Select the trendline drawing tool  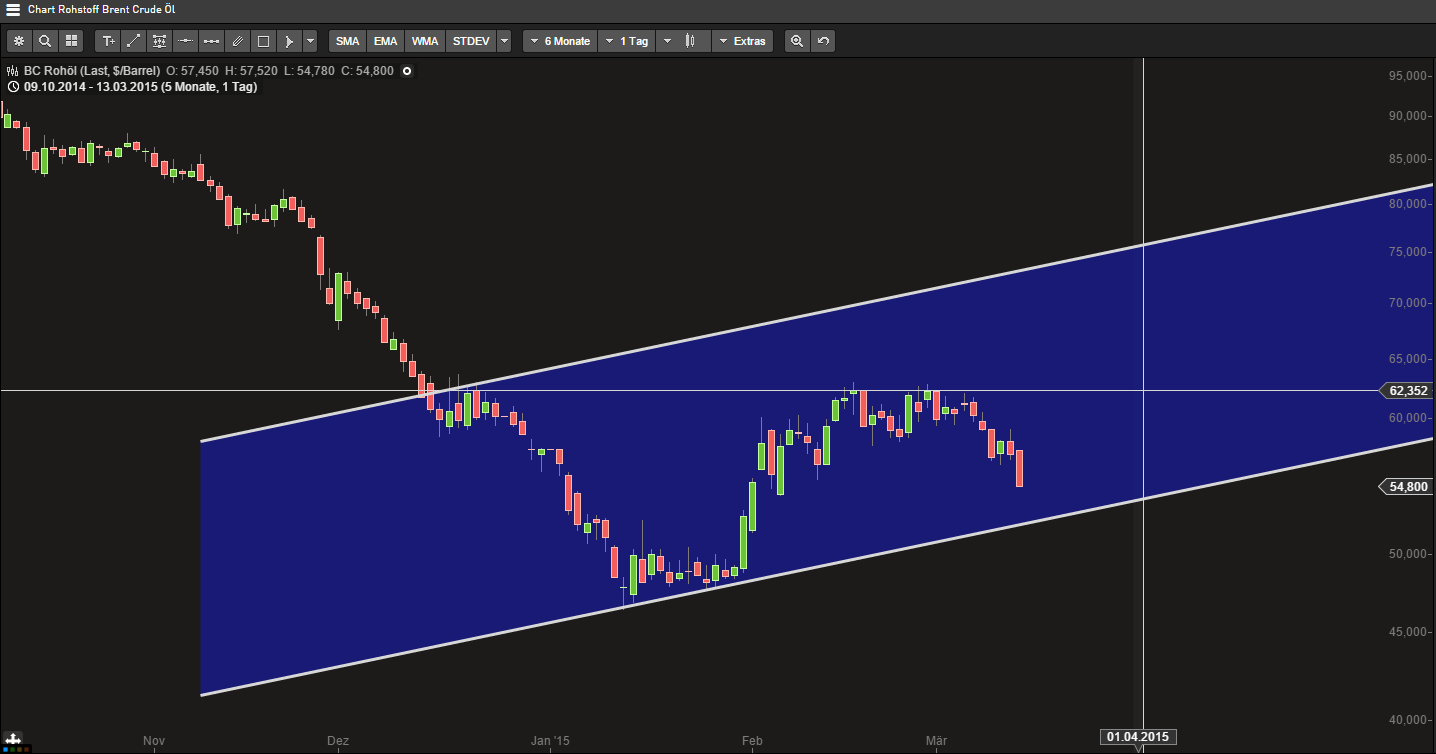(133, 40)
